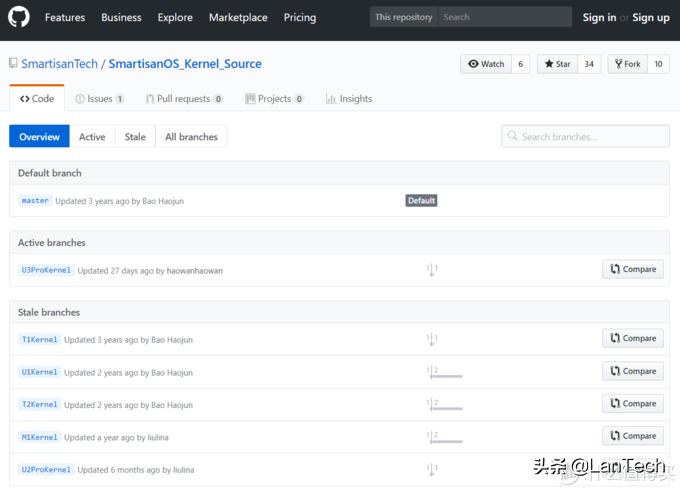The image size is (680, 490).
Task: Open the Features menu item
Action: click(x=65, y=17)
